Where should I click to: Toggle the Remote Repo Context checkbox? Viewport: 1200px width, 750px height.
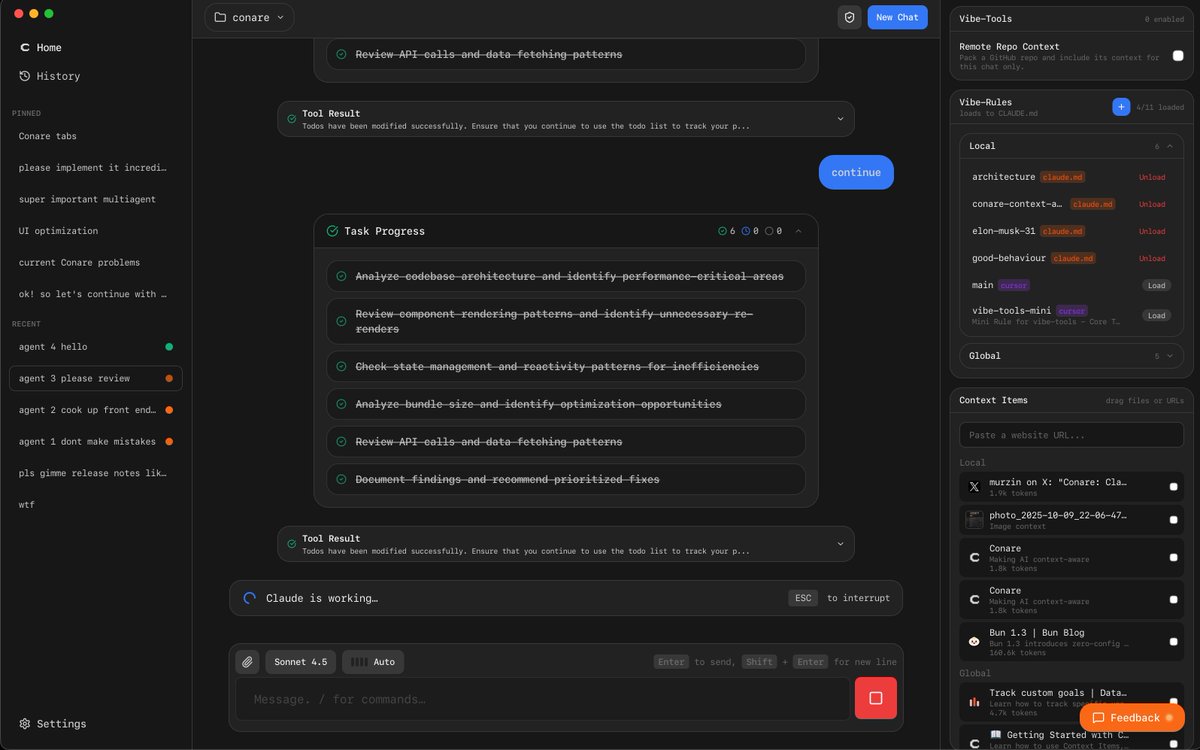[x=1178, y=56]
